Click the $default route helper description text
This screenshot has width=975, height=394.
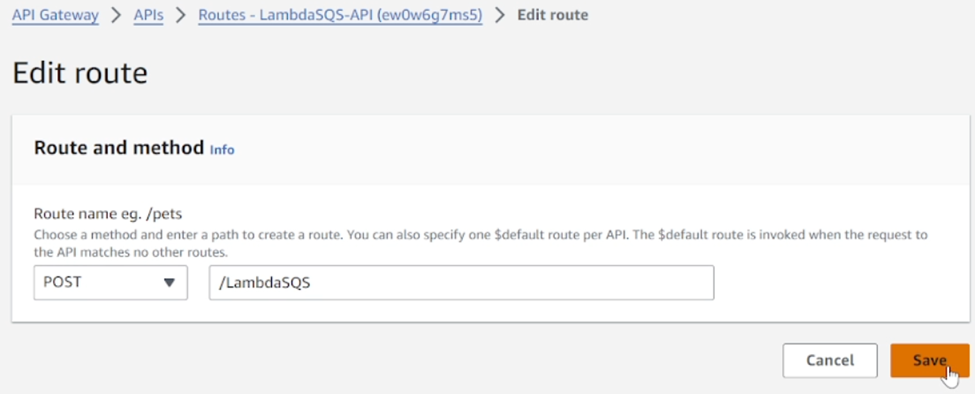click(480, 244)
